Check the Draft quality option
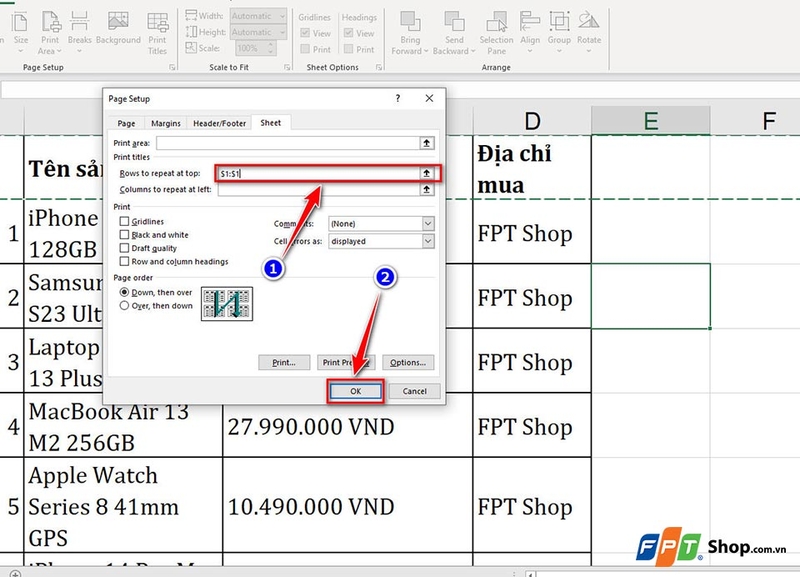This screenshot has height=577, width=800. point(124,247)
